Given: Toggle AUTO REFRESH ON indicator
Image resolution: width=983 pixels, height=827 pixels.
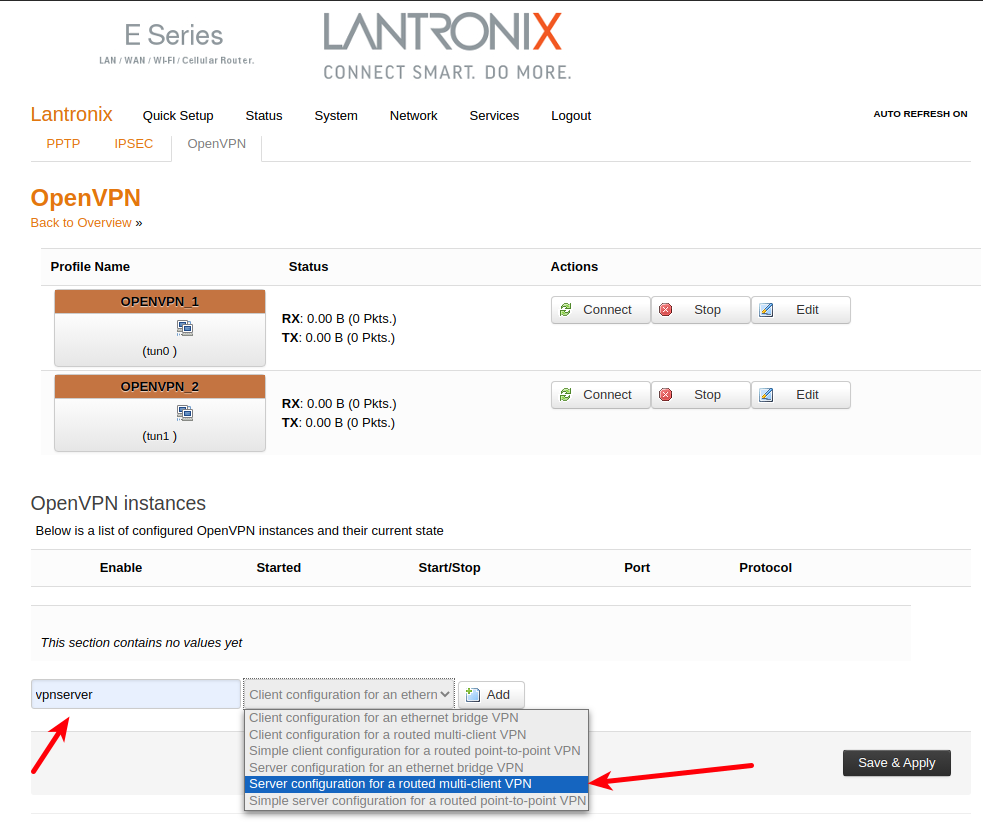Looking at the screenshot, I should point(920,114).
